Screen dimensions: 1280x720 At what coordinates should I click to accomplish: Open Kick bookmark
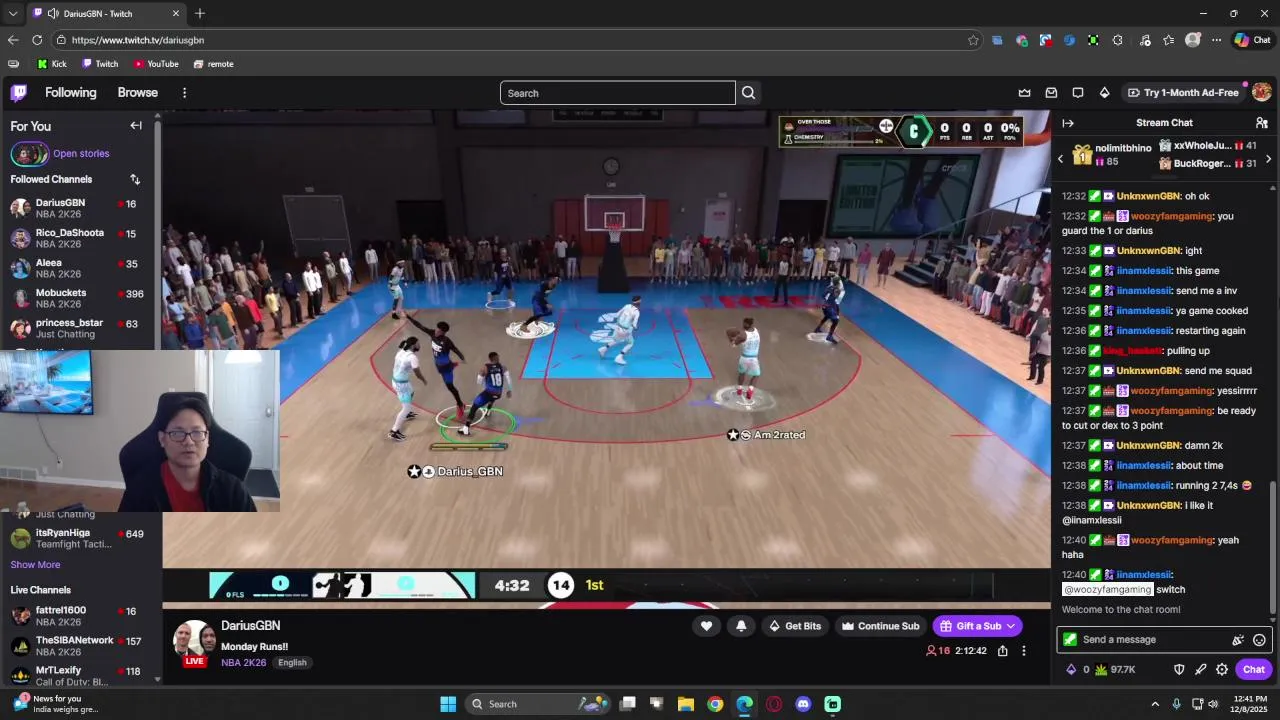(x=52, y=64)
